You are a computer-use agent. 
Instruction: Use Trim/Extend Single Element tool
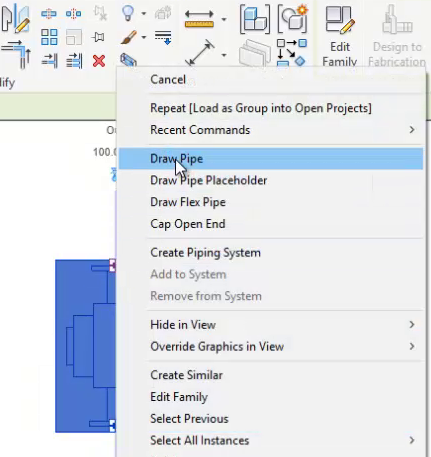49,61
